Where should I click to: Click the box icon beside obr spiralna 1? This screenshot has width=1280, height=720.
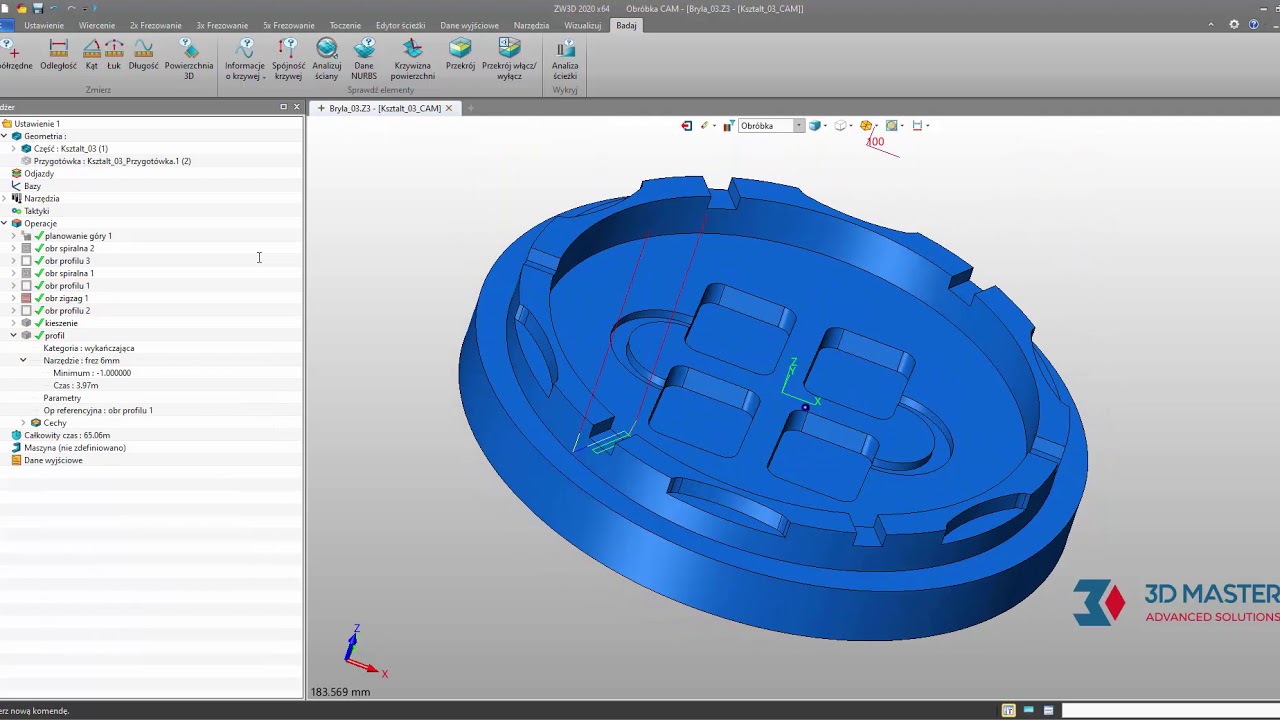tap(27, 274)
